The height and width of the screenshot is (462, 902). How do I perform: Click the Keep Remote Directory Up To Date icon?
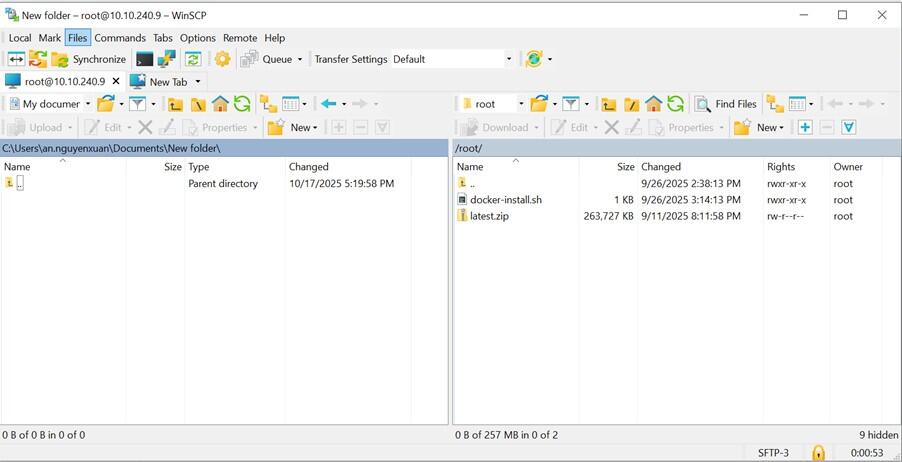tap(193, 59)
